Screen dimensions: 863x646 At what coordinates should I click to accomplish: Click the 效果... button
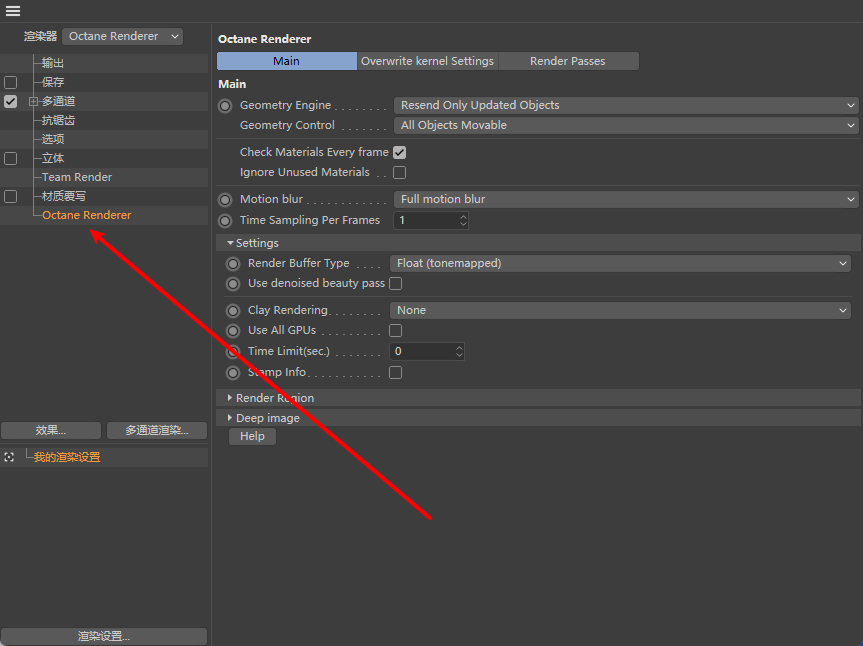(x=51, y=430)
